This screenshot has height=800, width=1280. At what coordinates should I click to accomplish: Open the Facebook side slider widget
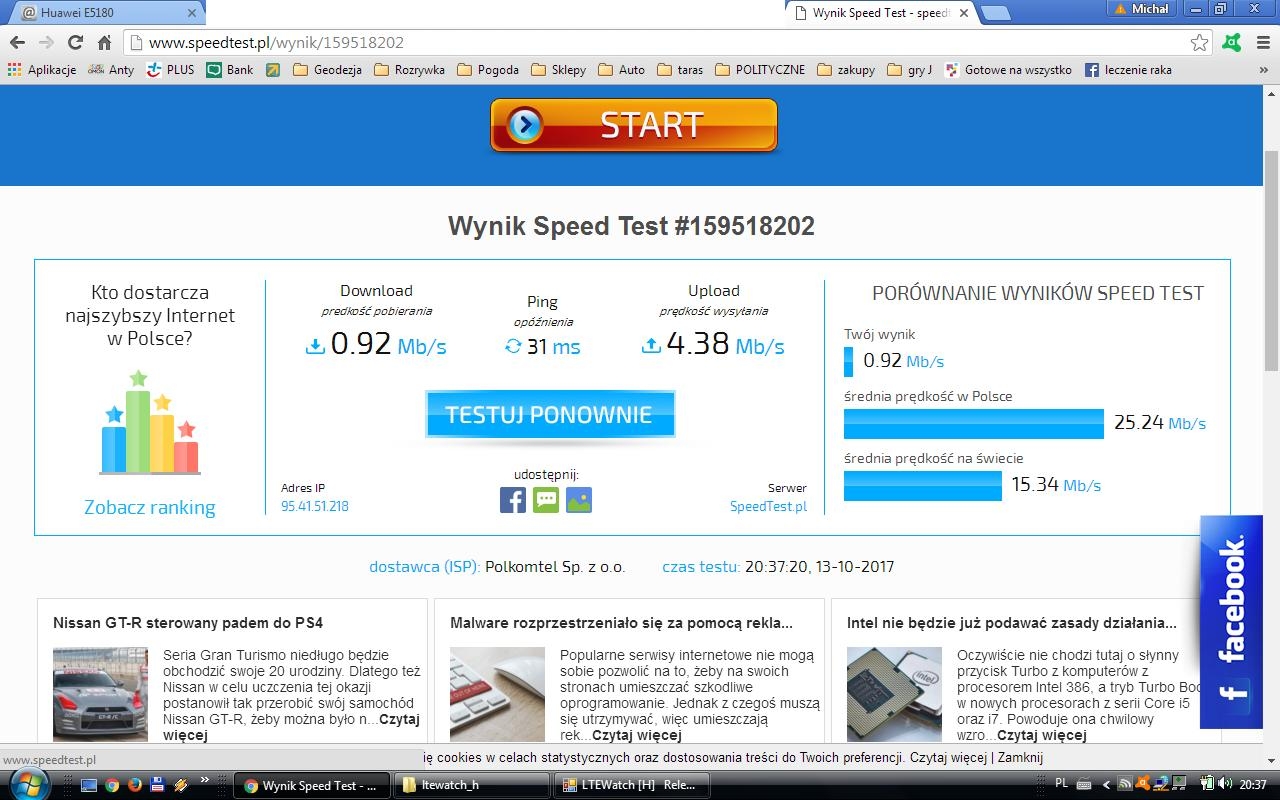[x=1231, y=622]
